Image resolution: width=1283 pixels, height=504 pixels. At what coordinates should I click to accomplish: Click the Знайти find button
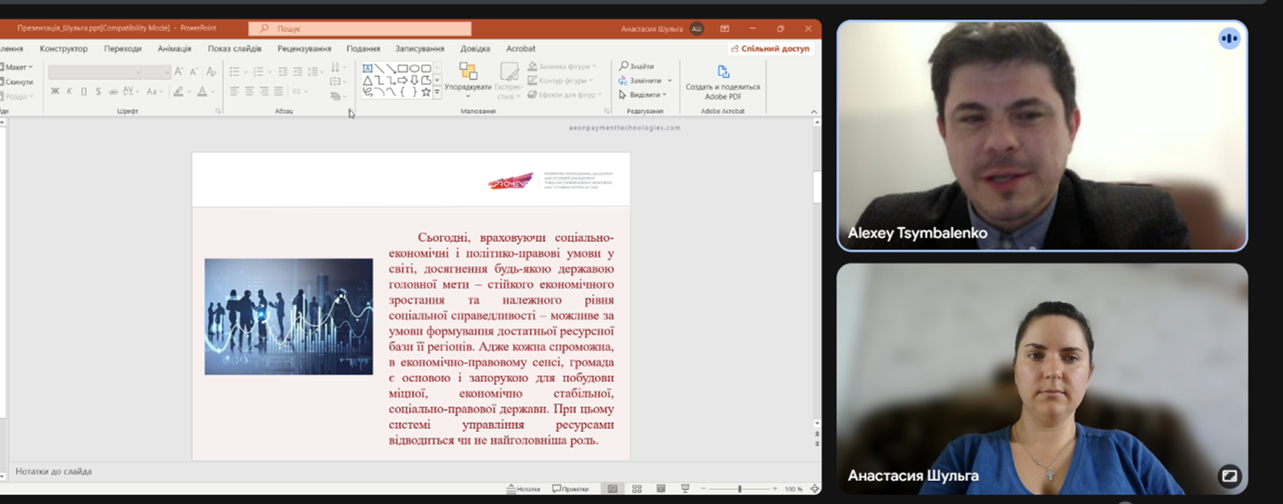[x=636, y=66]
